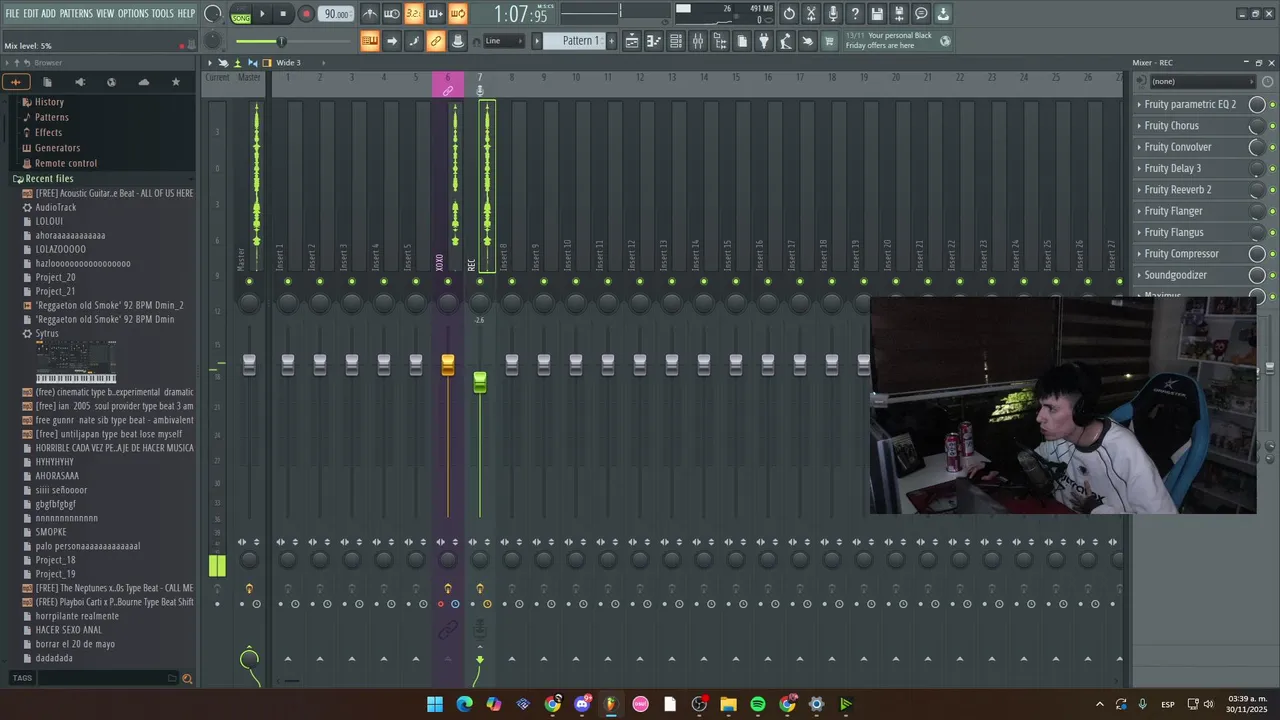Click the add pattern plus button
The image size is (1280, 720).
point(611,41)
